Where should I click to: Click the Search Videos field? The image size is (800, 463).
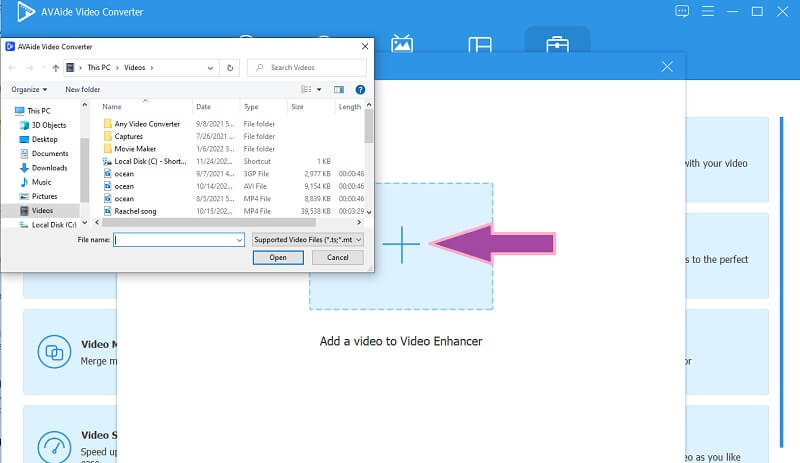click(307, 67)
